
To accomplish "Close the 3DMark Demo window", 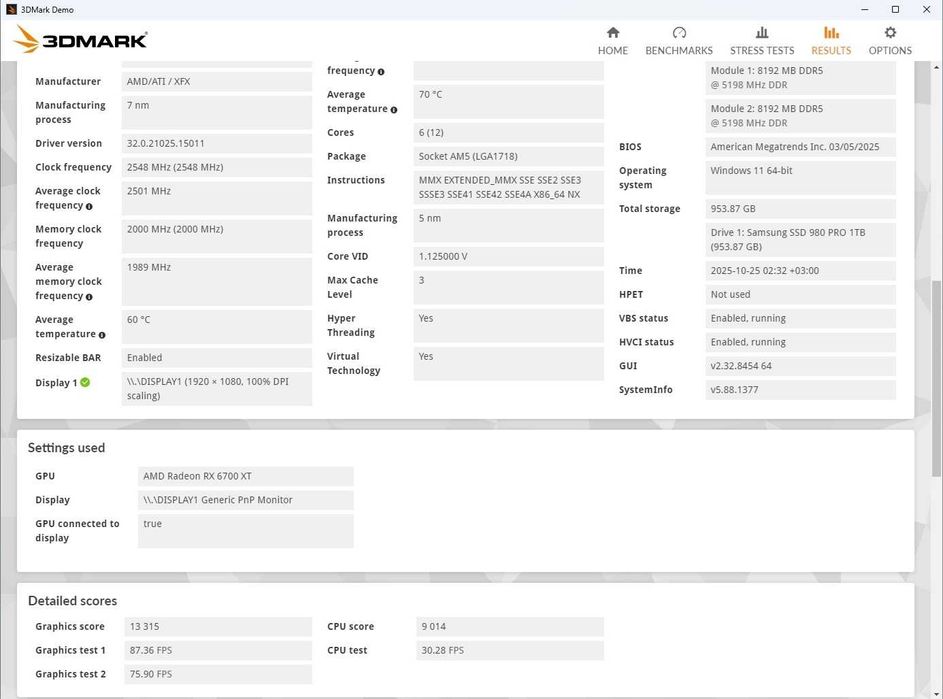I will [927, 10].
